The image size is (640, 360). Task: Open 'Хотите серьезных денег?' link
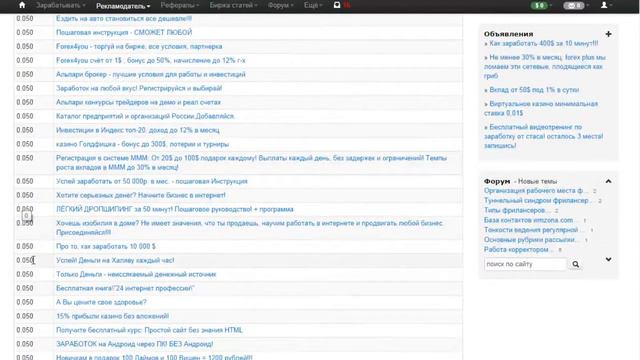coord(141,195)
